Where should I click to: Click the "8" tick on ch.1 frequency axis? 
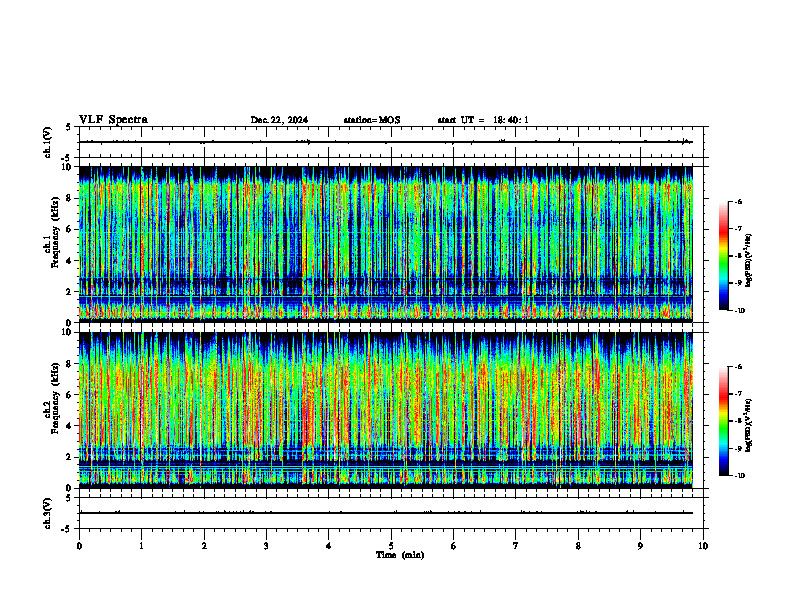click(x=69, y=198)
